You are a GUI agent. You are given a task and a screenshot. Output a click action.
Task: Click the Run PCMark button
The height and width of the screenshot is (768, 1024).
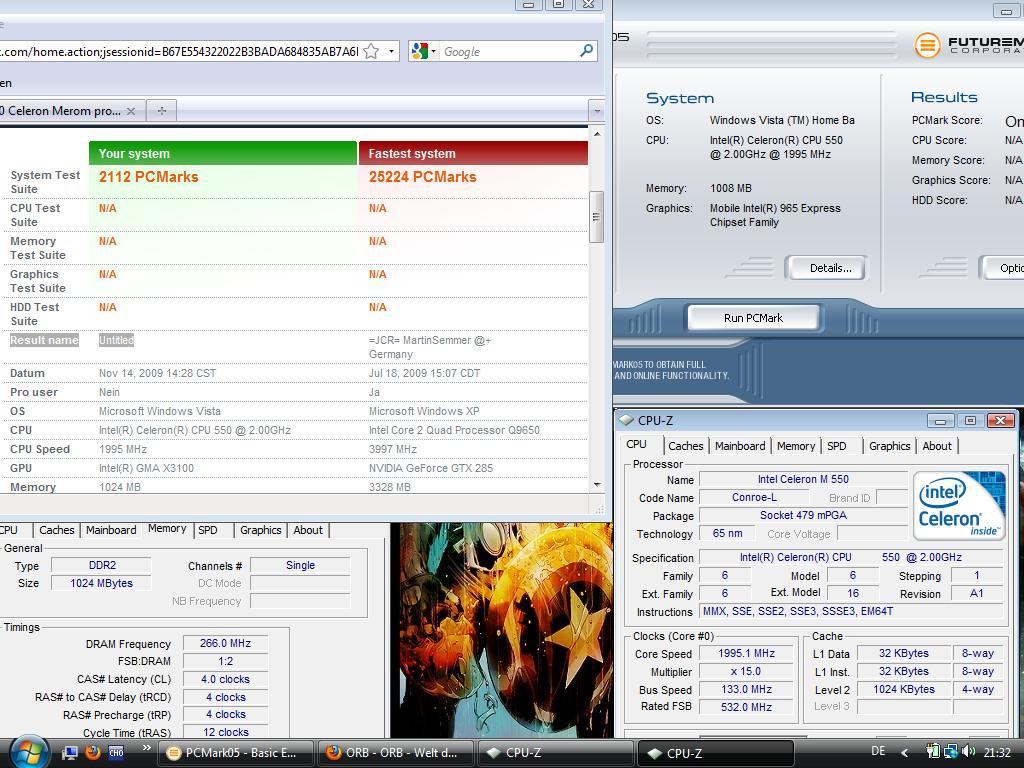tap(753, 318)
